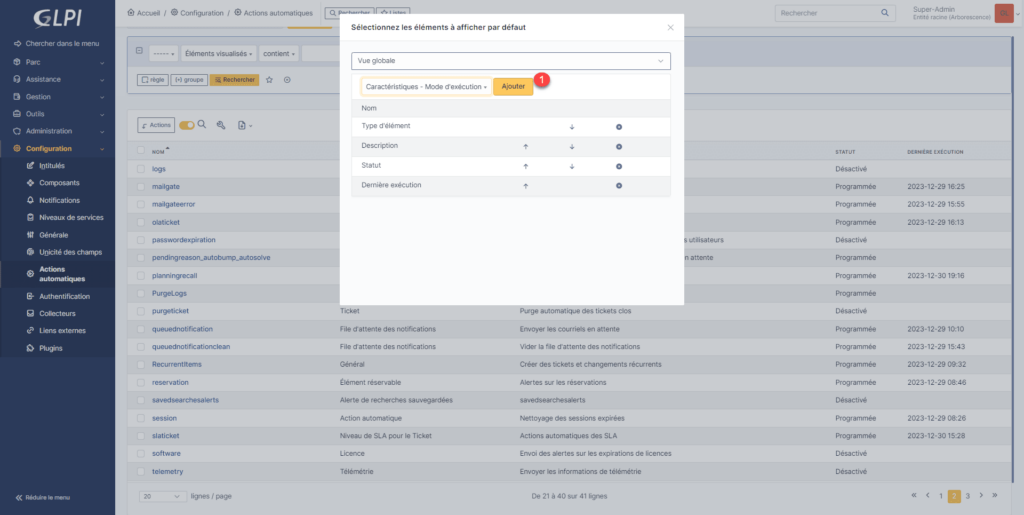Save current search as a bookmark star

point(269,80)
